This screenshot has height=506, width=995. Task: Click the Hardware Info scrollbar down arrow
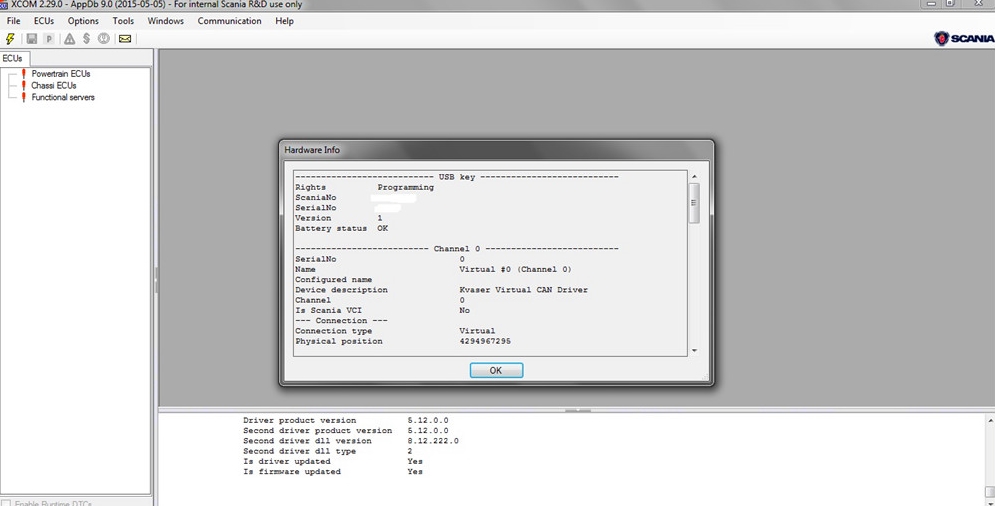click(694, 351)
